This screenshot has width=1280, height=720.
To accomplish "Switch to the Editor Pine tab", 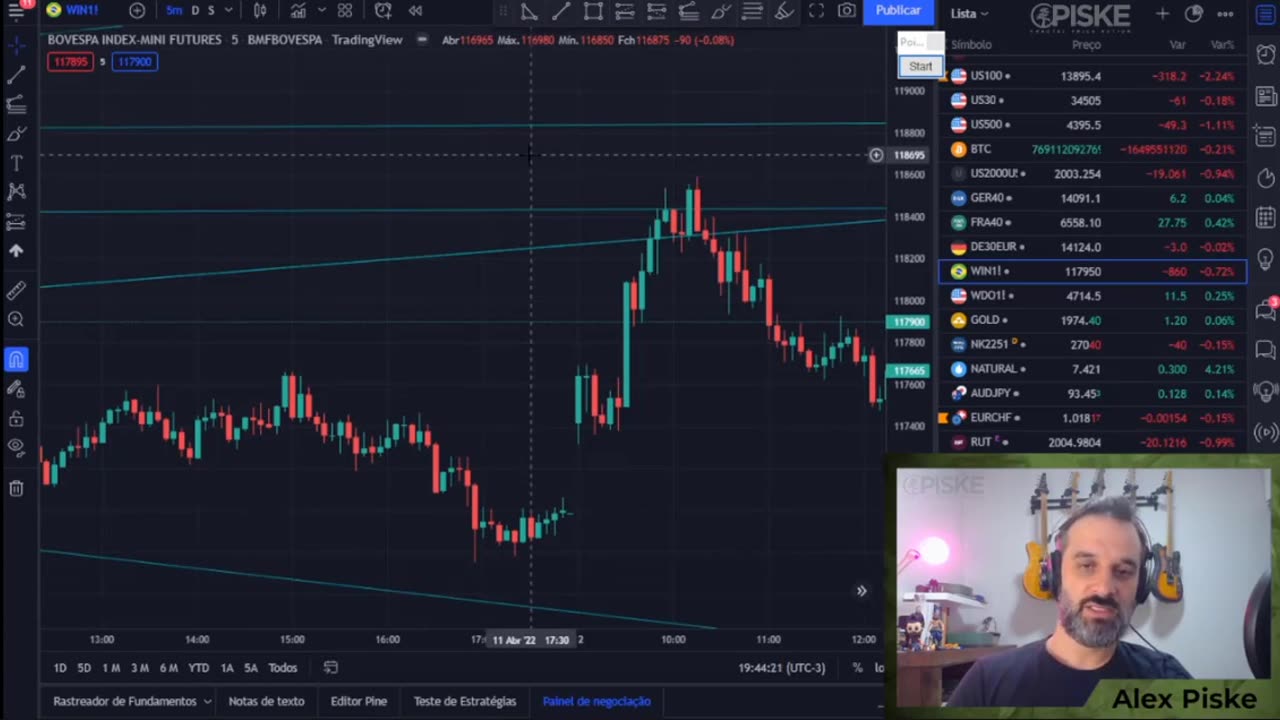I will point(359,701).
